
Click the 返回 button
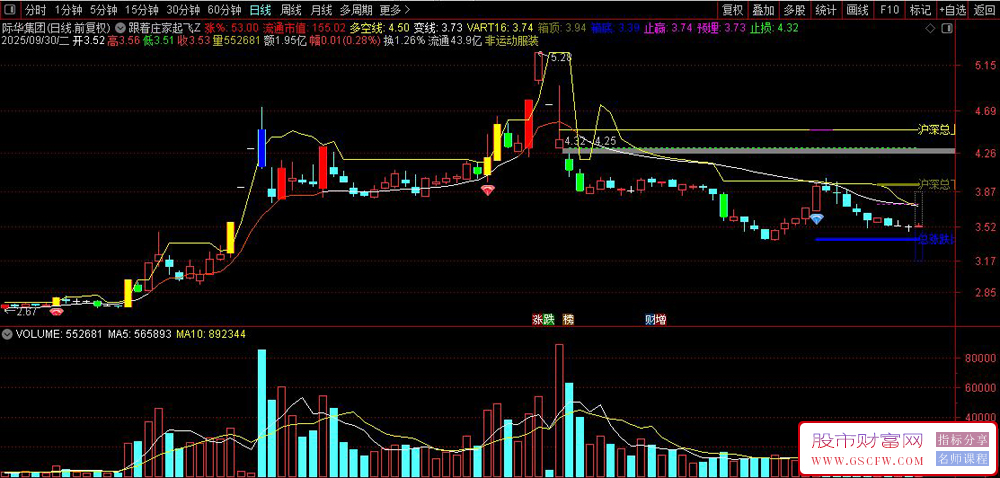click(984, 10)
